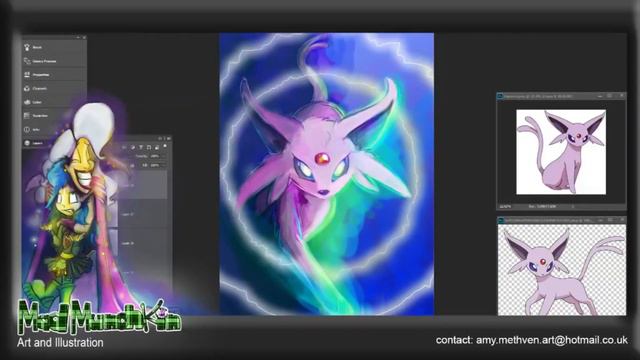Minimize the sitting Espeon reference window
The height and width of the screenshot is (360, 640).
(600, 96)
